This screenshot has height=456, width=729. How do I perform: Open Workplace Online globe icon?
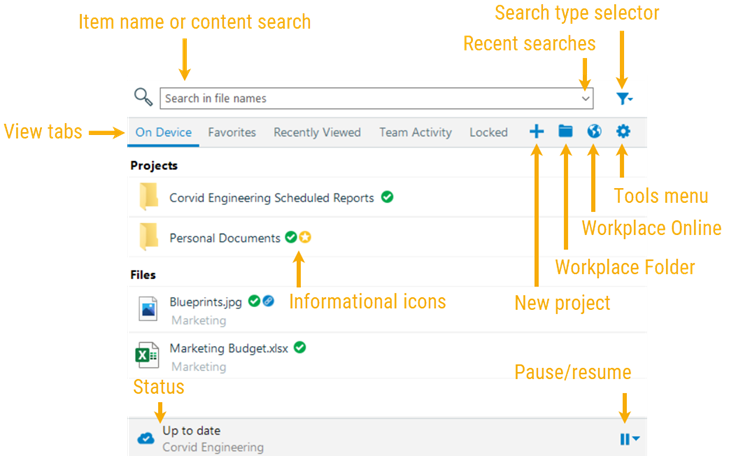click(593, 131)
